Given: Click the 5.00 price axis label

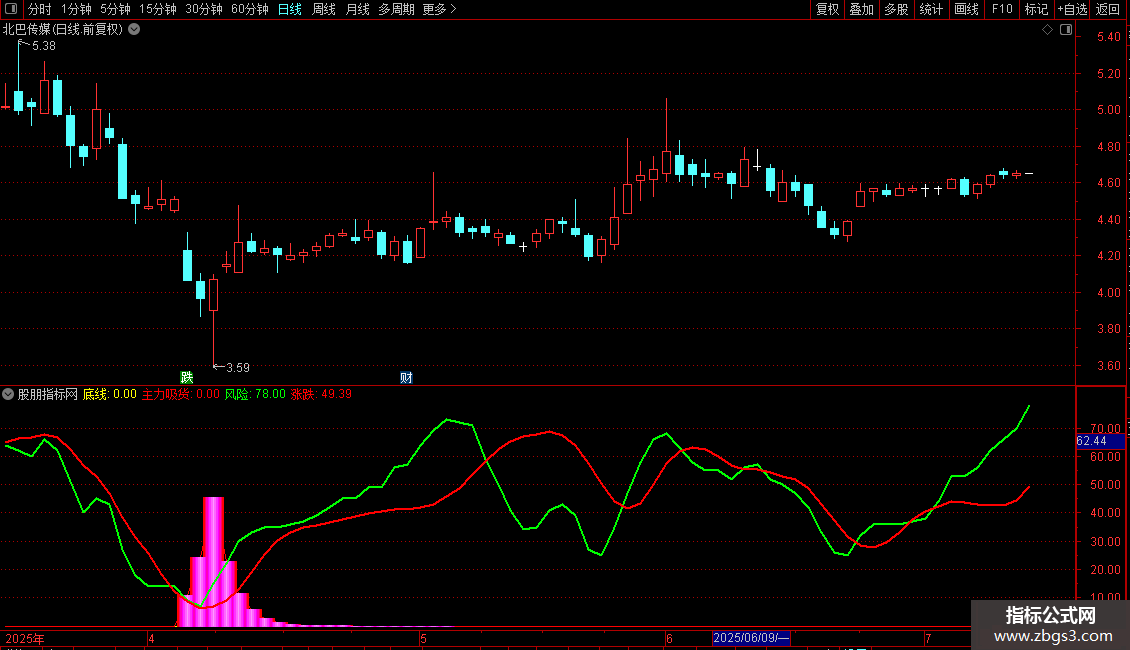Looking at the screenshot, I should (x=1108, y=110).
